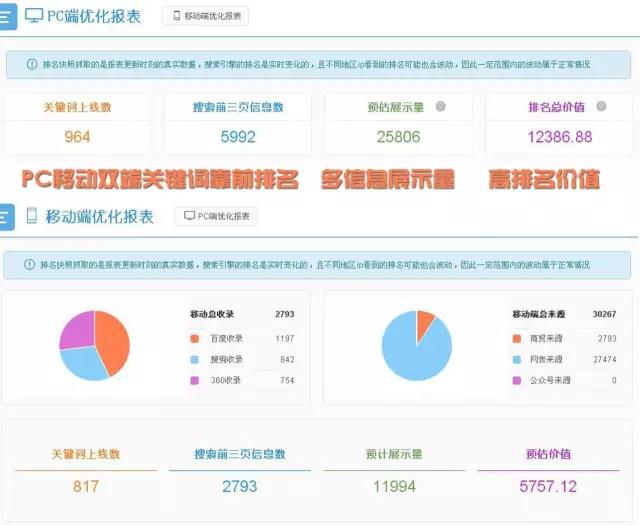
Task: Switch to PC端优化报表 using the lower button
Action: click(215, 216)
